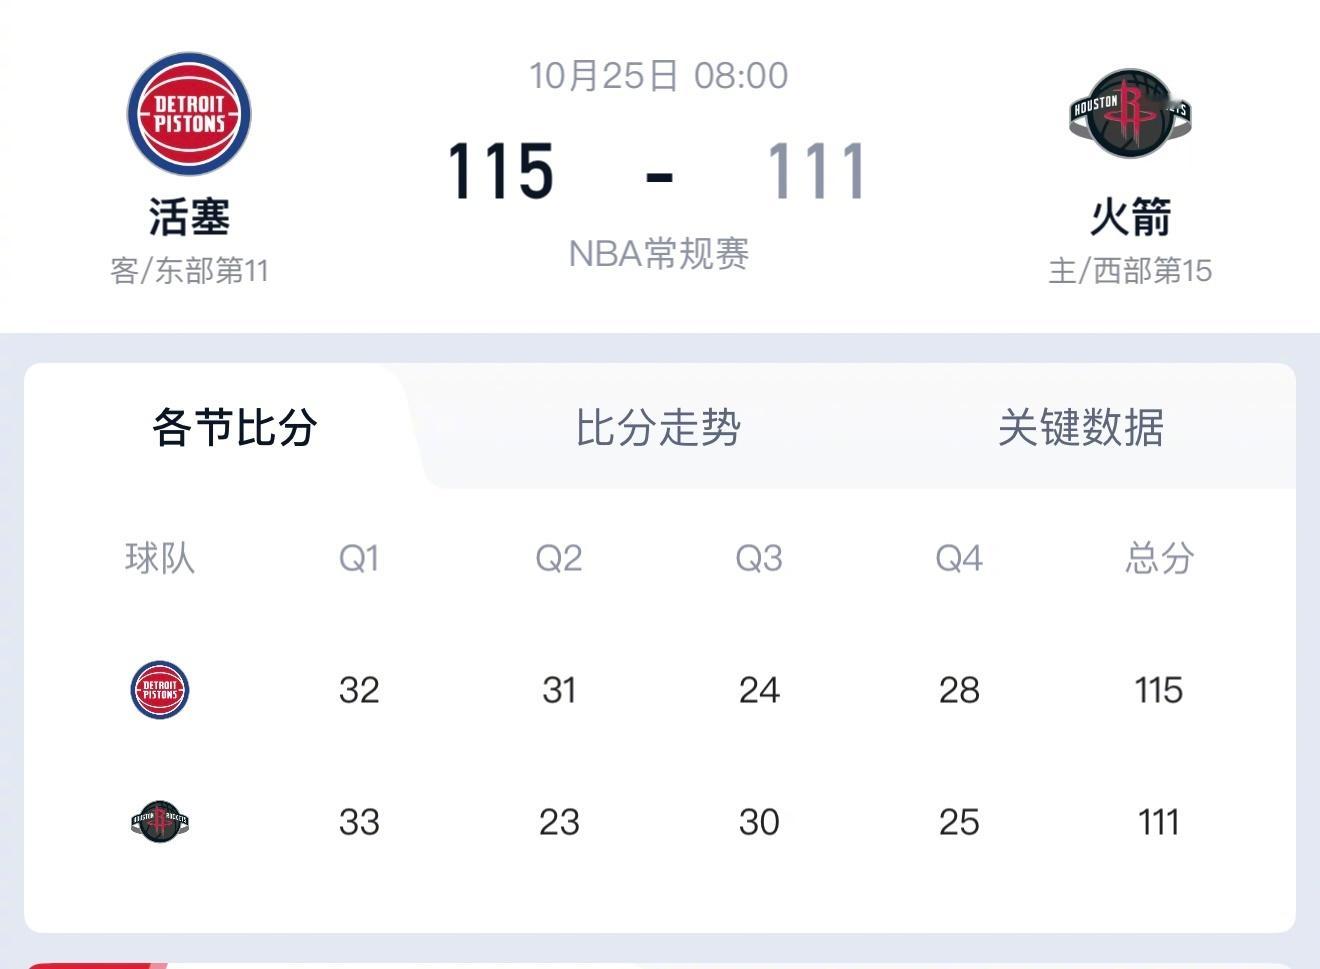This screenshot has height=969, width=1320.
Task: Switch to the 比分走势 tab
Action: click(660, 427)
